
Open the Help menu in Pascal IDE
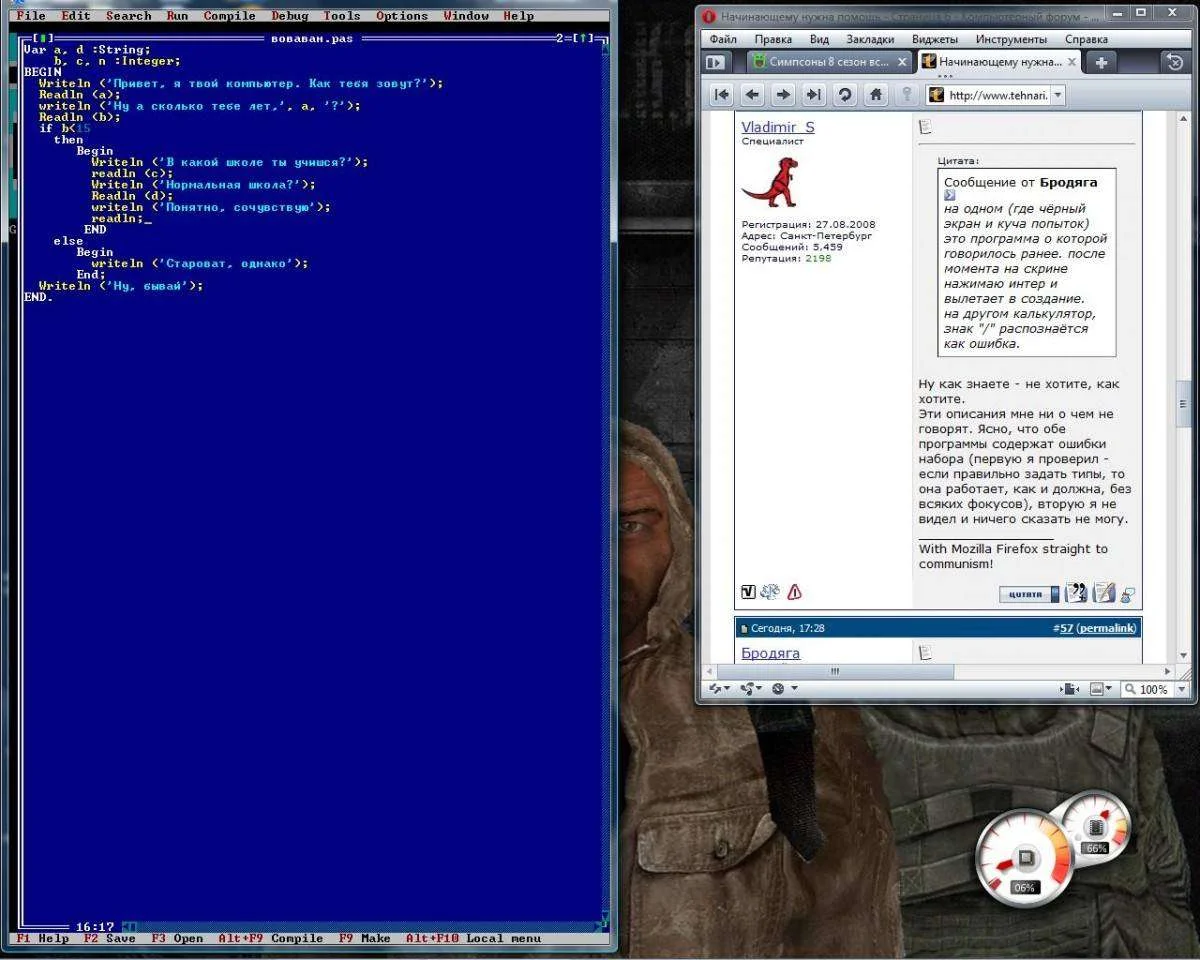518,16
